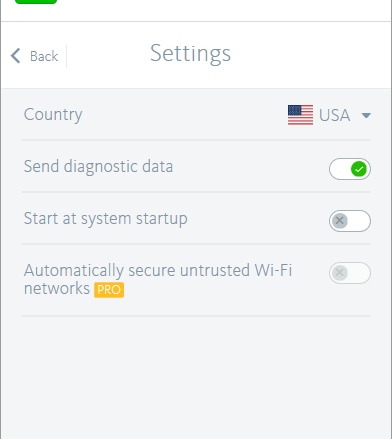Click the faded X knob on the Wi-Fi switch

click(340, 273)
